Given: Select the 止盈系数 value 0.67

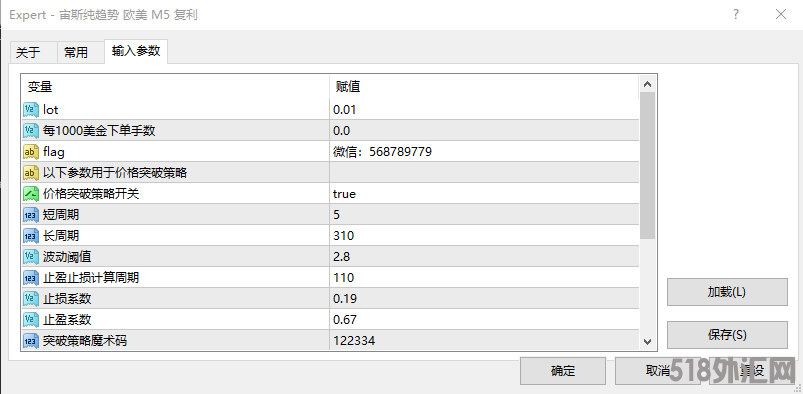Looking at the screenshot, I should [x=345, y=320].
